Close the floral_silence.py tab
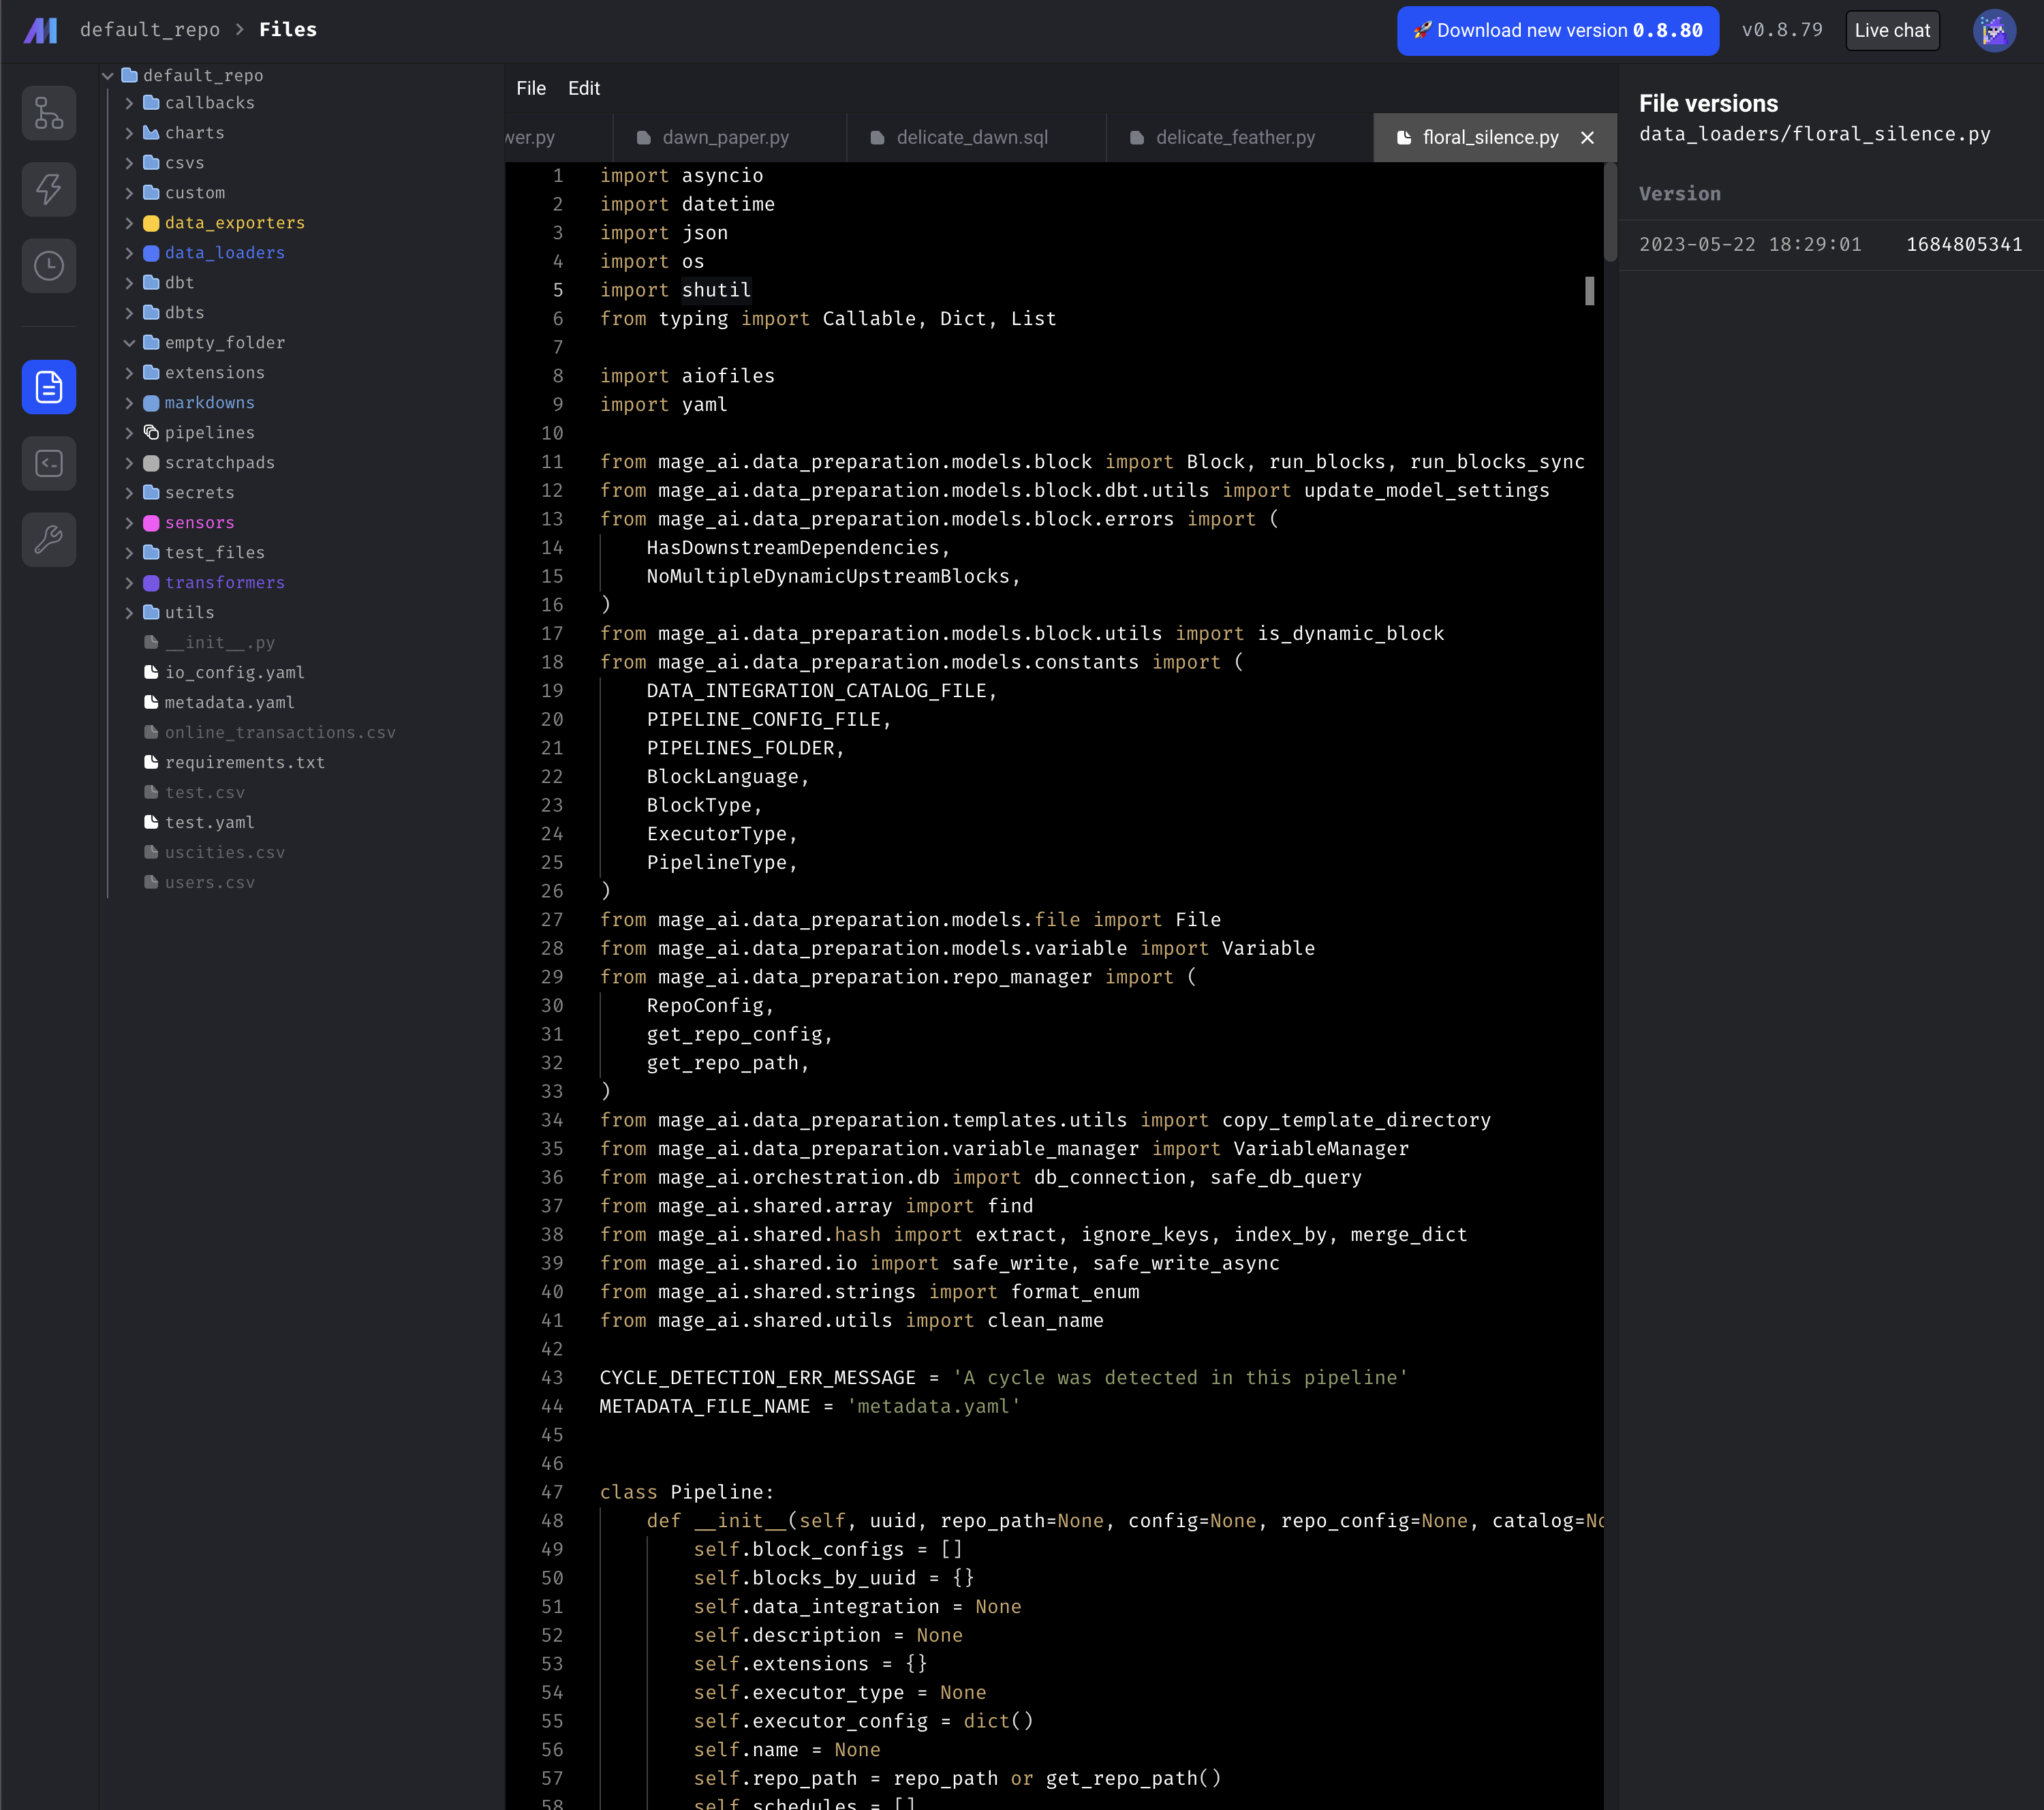Viewport: 2044px width, 1810px height. 1587,138
